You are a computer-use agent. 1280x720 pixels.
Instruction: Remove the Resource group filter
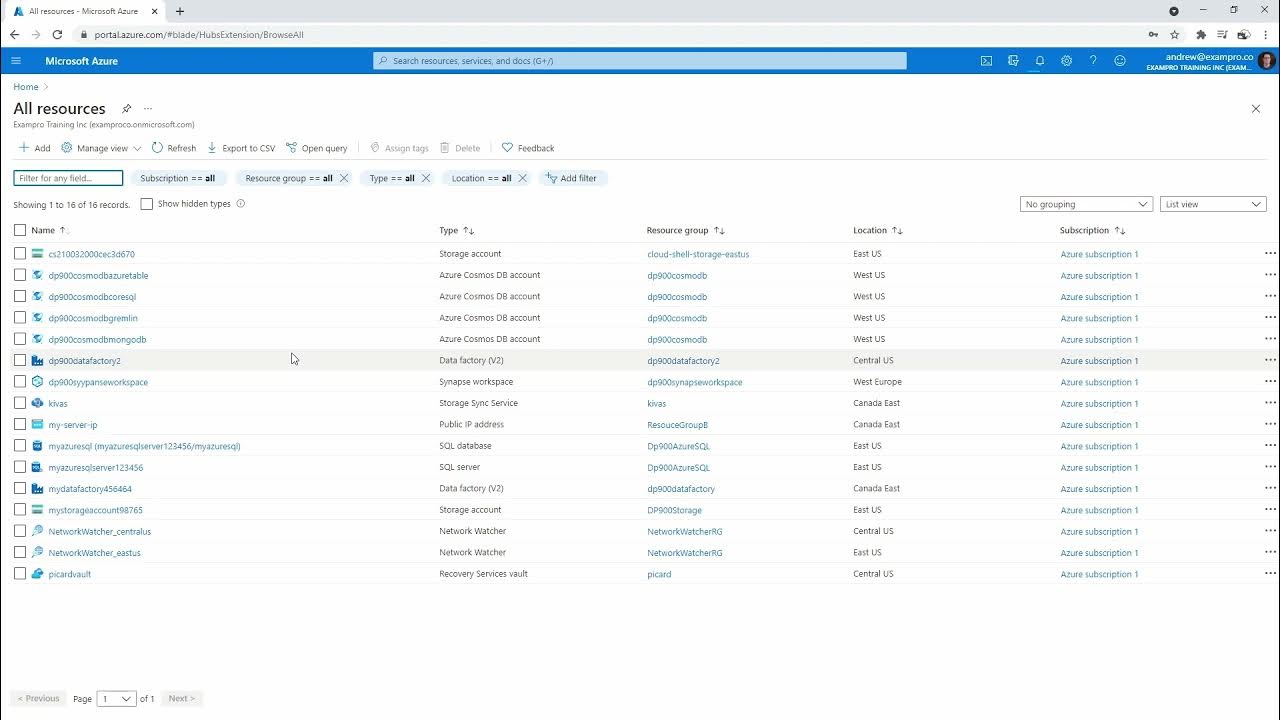(344, 178)
